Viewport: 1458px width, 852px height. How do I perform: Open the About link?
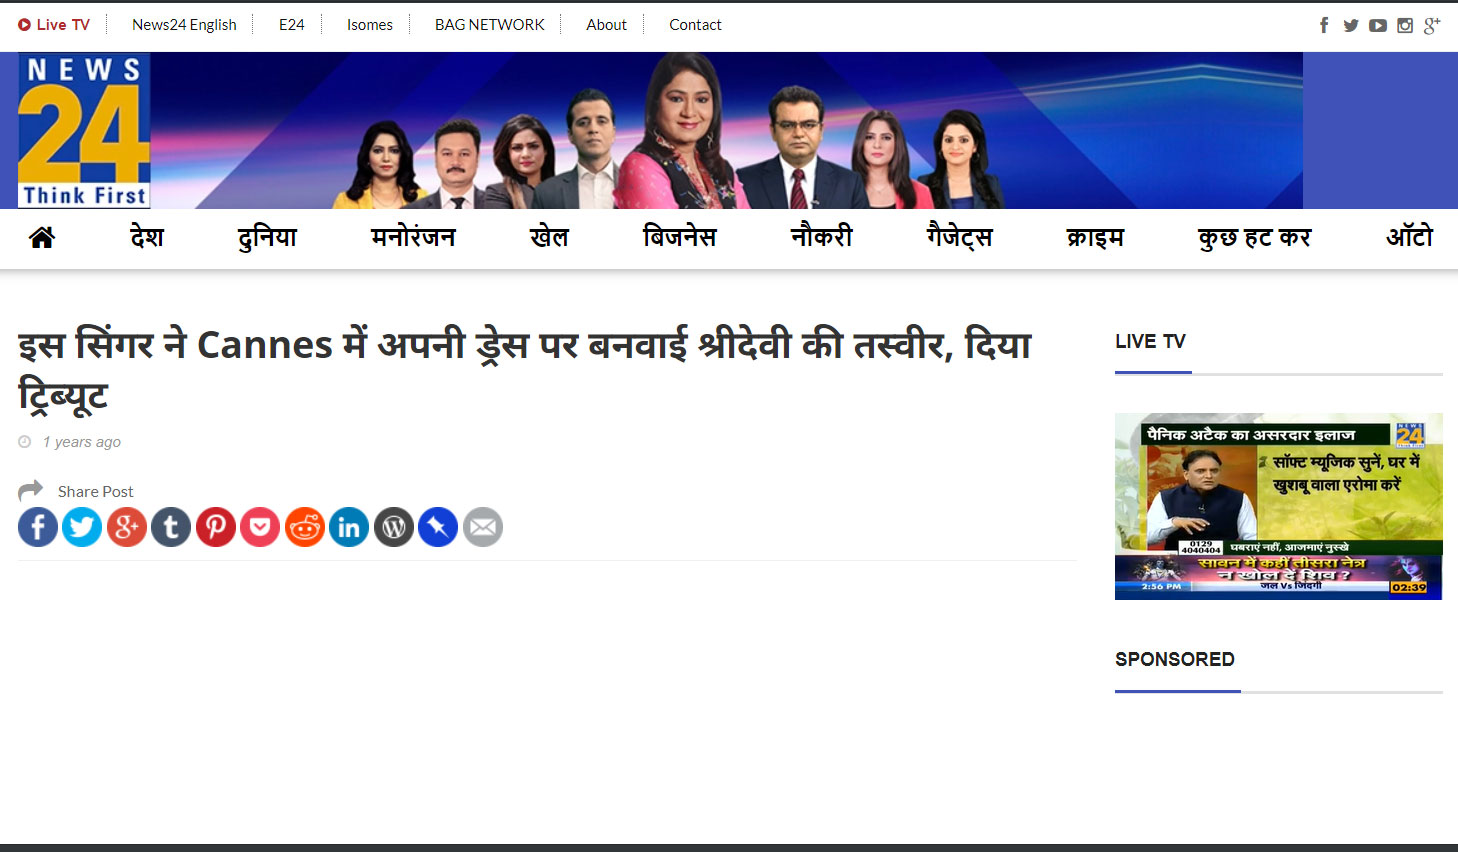[x=607, y=25]
